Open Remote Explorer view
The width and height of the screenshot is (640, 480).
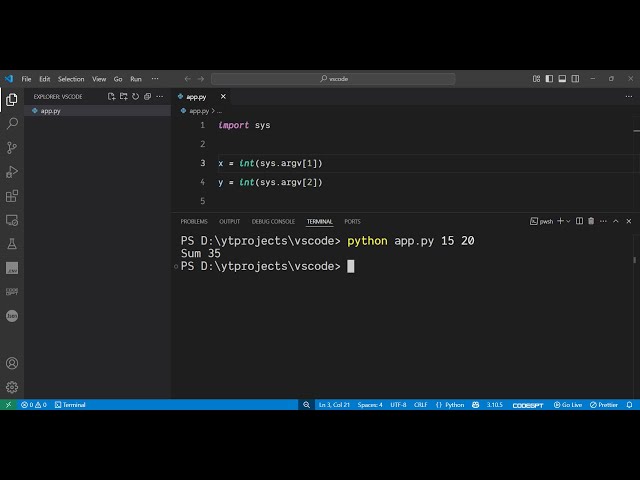12,220
